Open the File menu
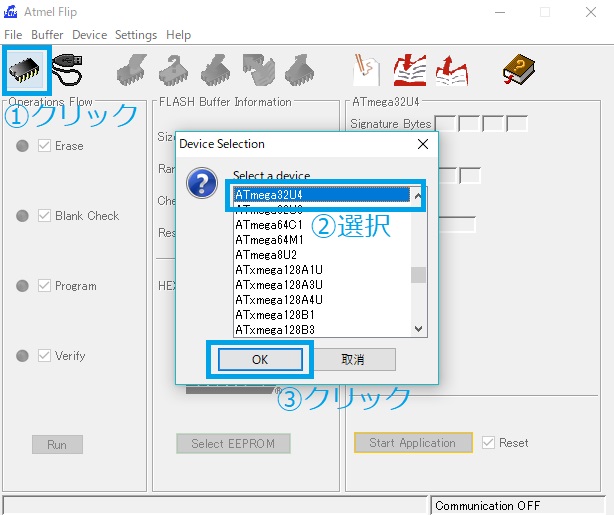 [x=13, y=35]
